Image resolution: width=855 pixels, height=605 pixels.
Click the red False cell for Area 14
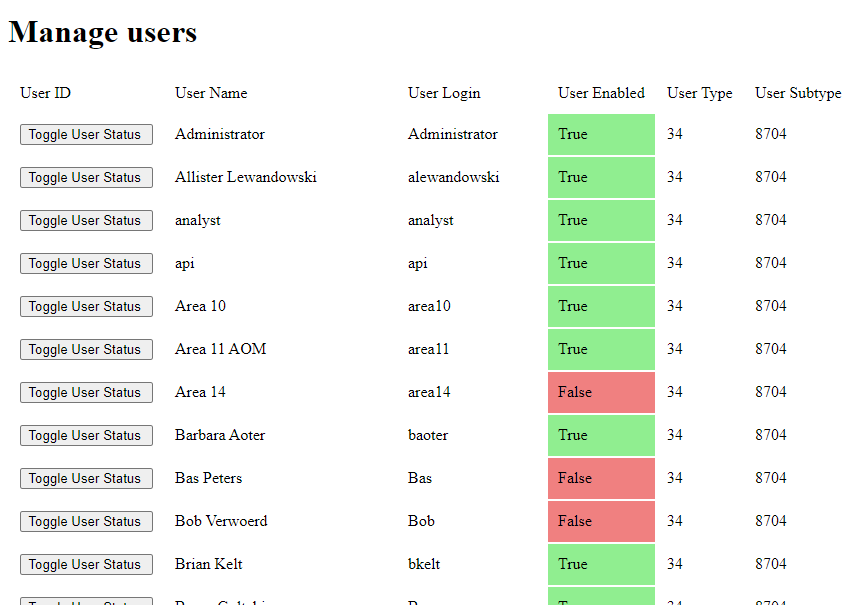coord(600,392)
